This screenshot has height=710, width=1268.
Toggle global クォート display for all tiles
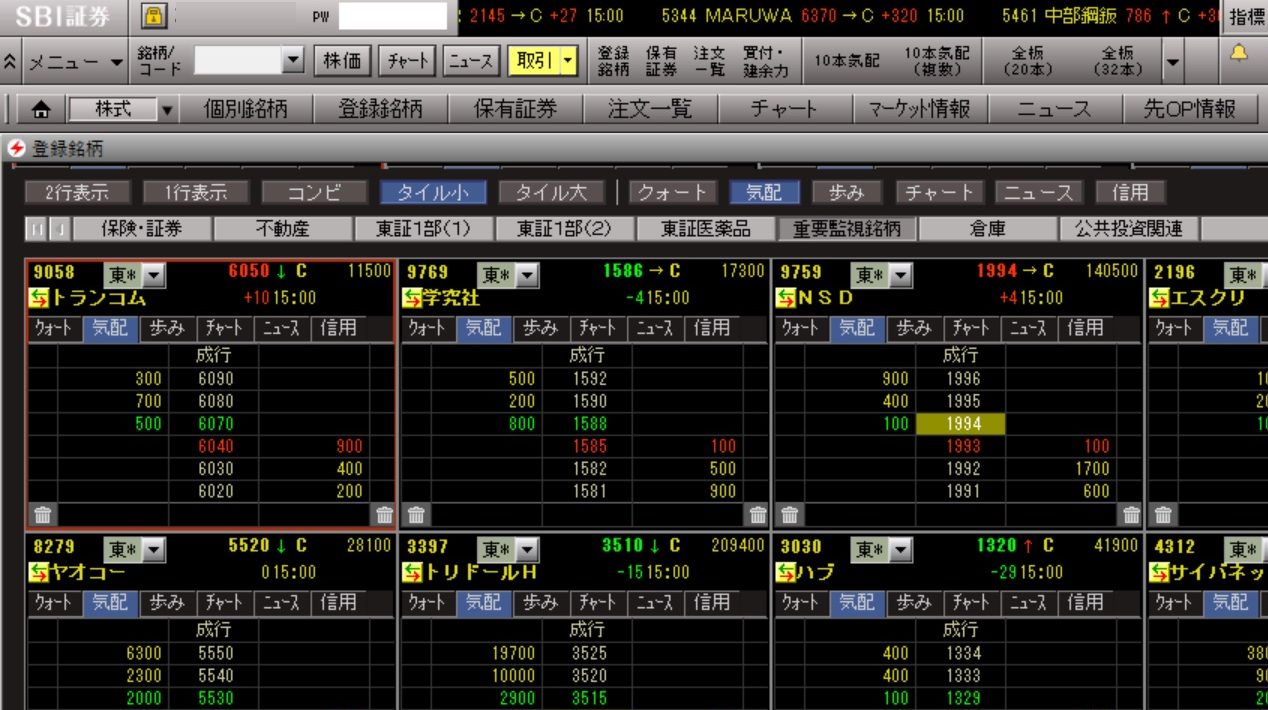673,192
